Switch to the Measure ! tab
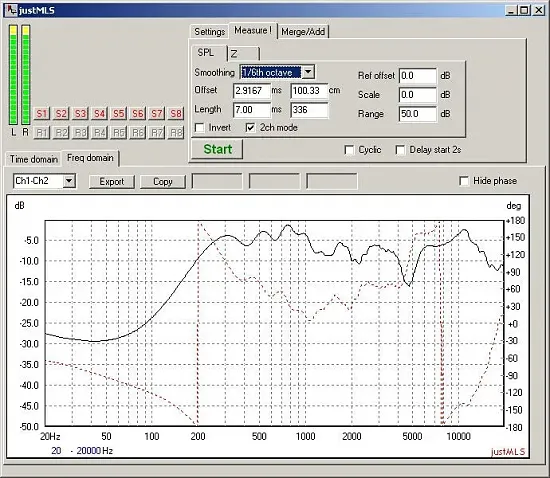The height and width of the screenshot is (478, 550). [253, 31]
